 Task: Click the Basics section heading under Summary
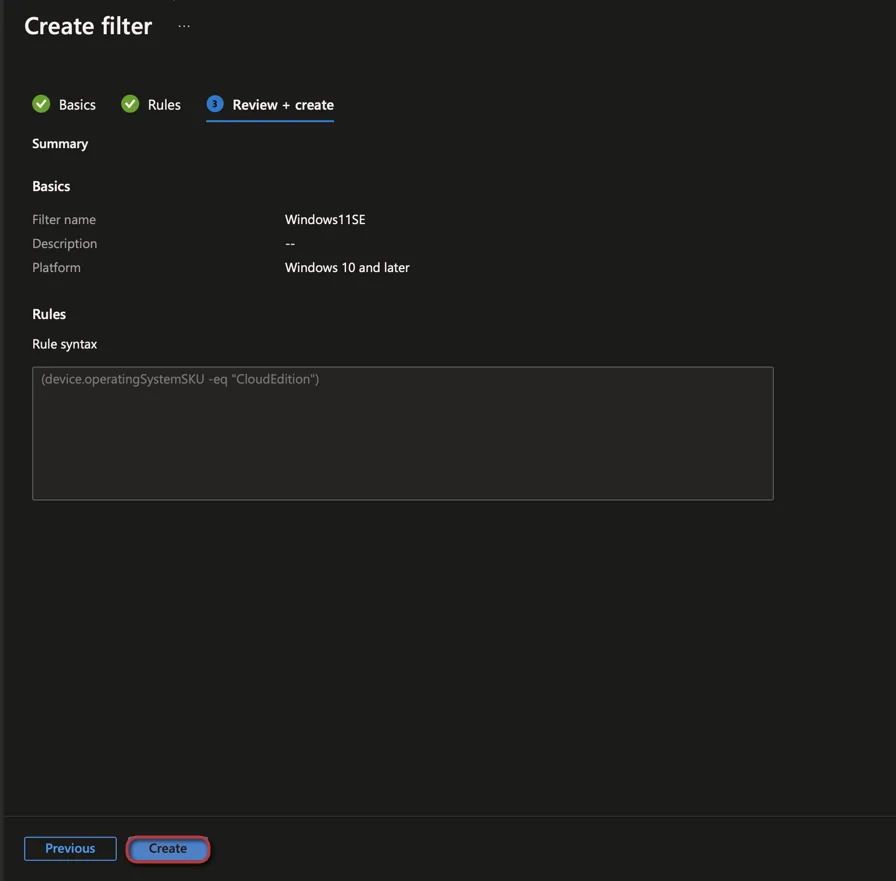click(51, 186)
